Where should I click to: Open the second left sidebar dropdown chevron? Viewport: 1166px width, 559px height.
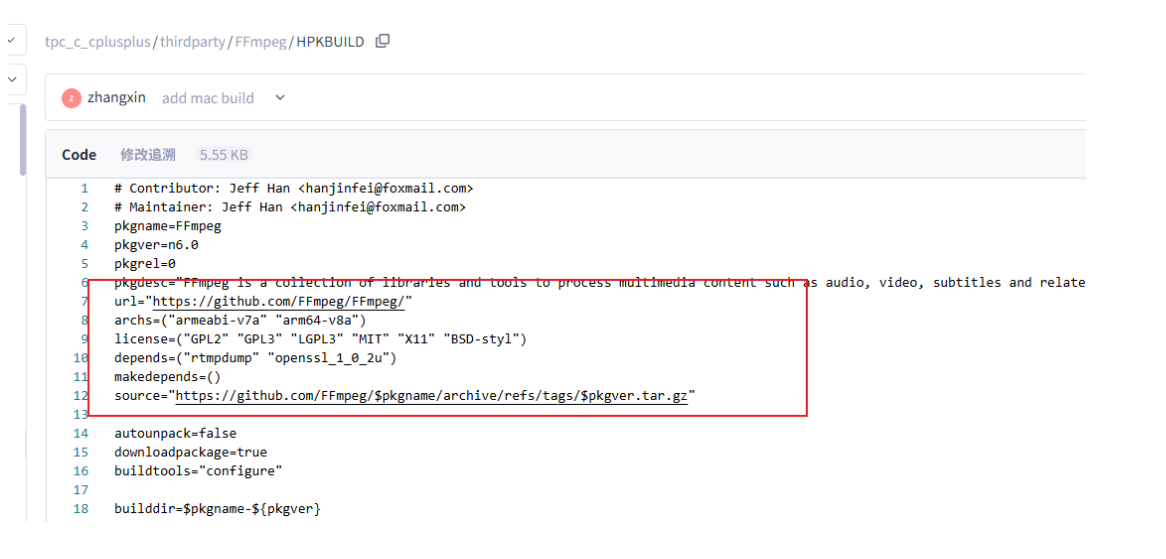(12, 79)
